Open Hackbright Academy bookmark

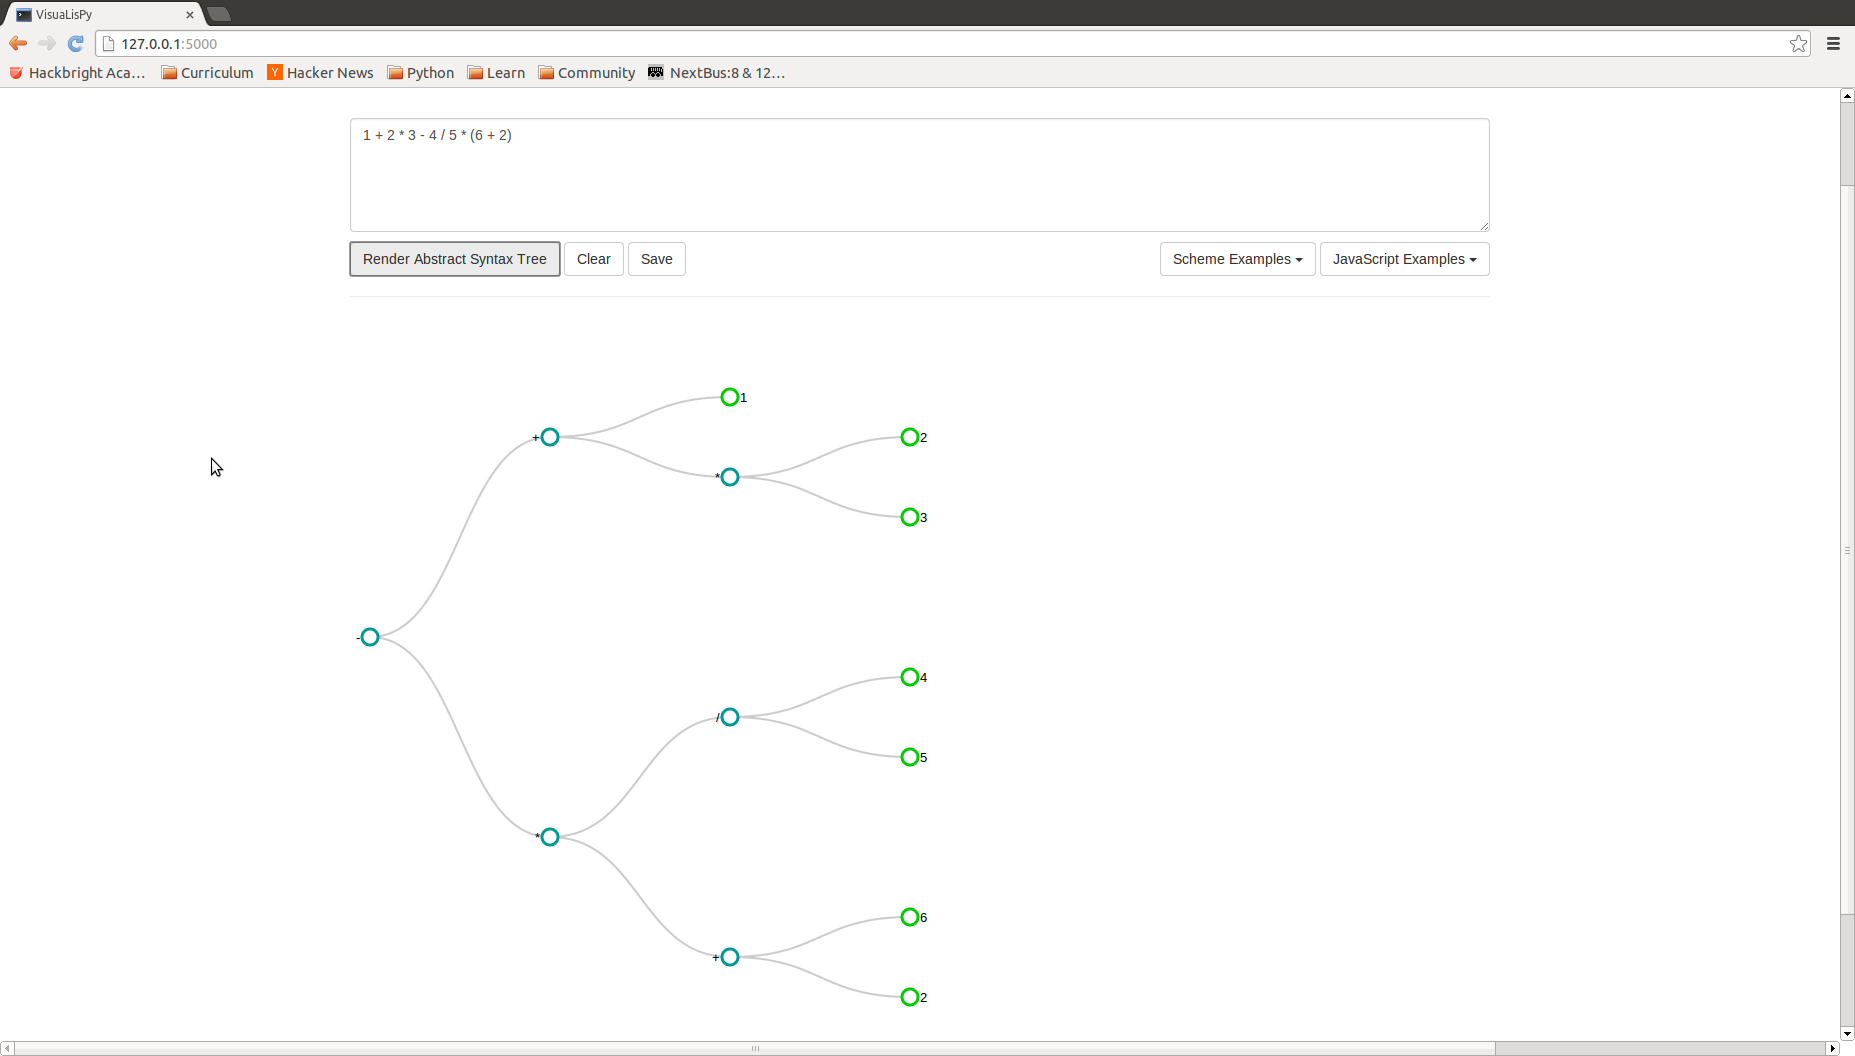(x=77, y=73)
